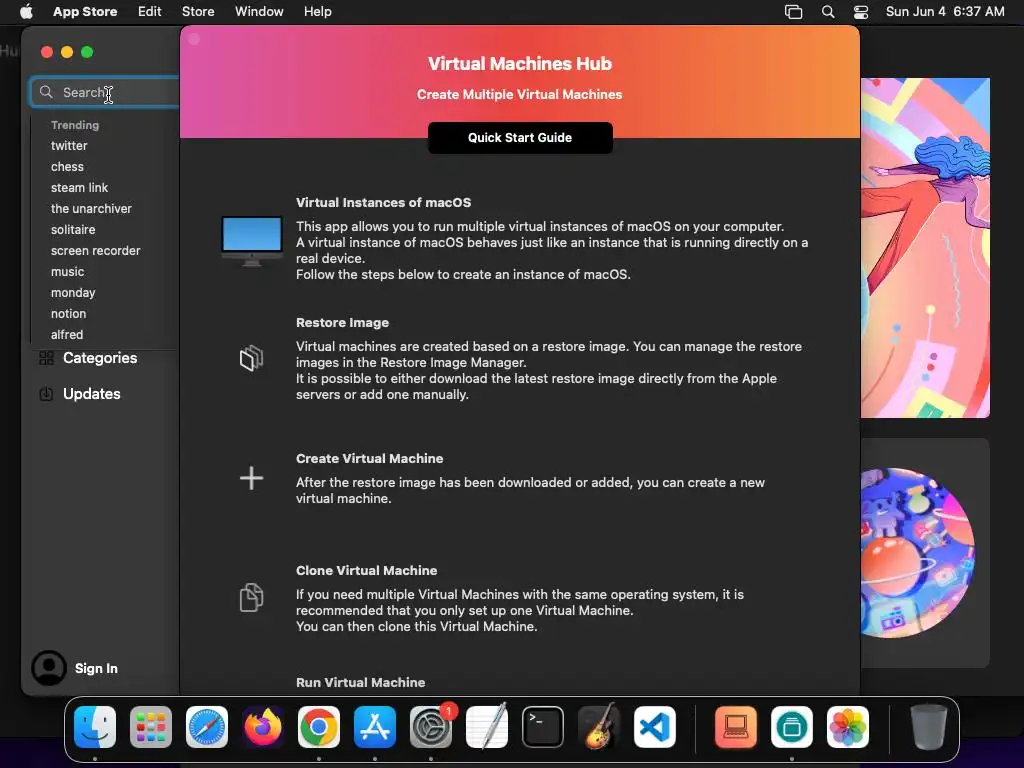Viewport: 1024px width, 768px height.
Task: Select trending search 'the unarchiver'
Action: coord(91,208)
